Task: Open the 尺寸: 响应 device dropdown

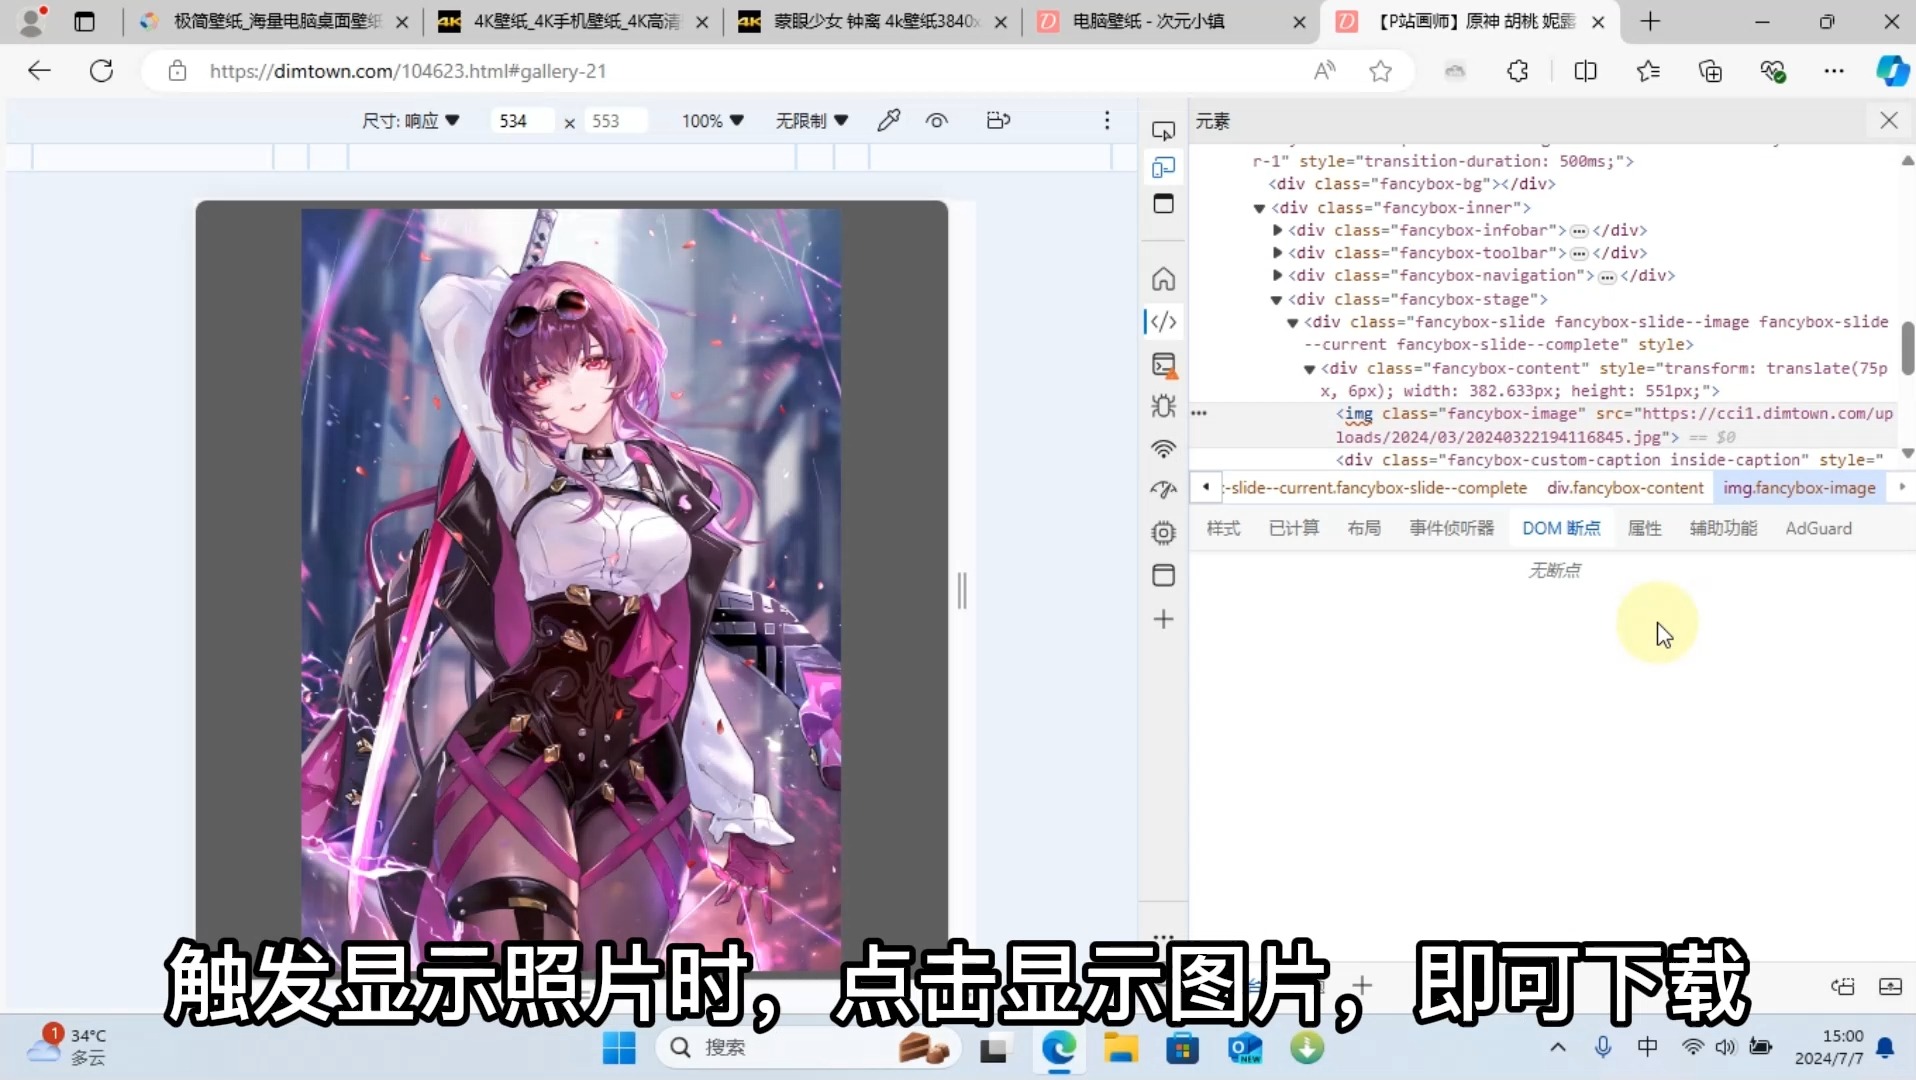Action: click(410, 121)
